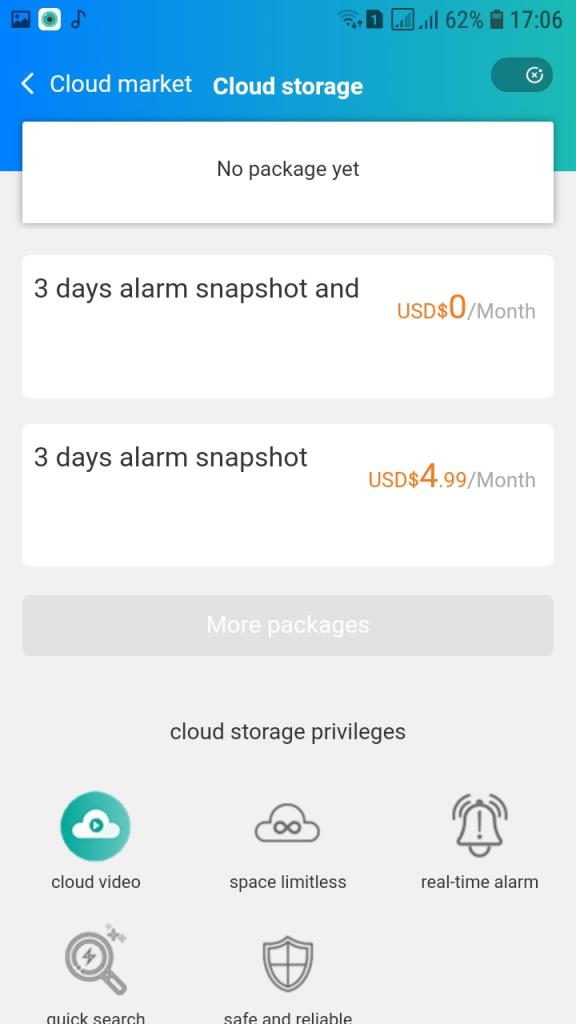
Task: Tap the battery indicator in status bar
Action: (x=497, y=20)
